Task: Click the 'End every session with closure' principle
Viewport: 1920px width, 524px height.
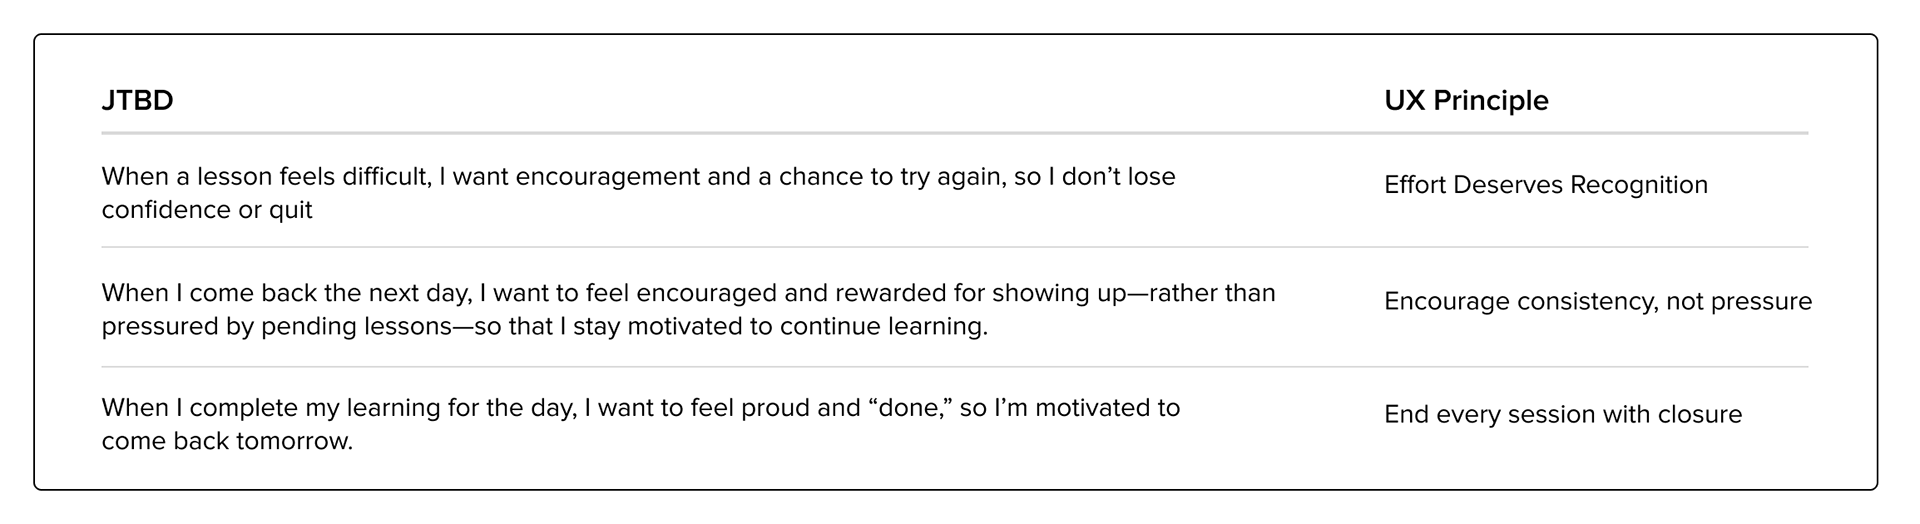Action: pos(1562,415)
